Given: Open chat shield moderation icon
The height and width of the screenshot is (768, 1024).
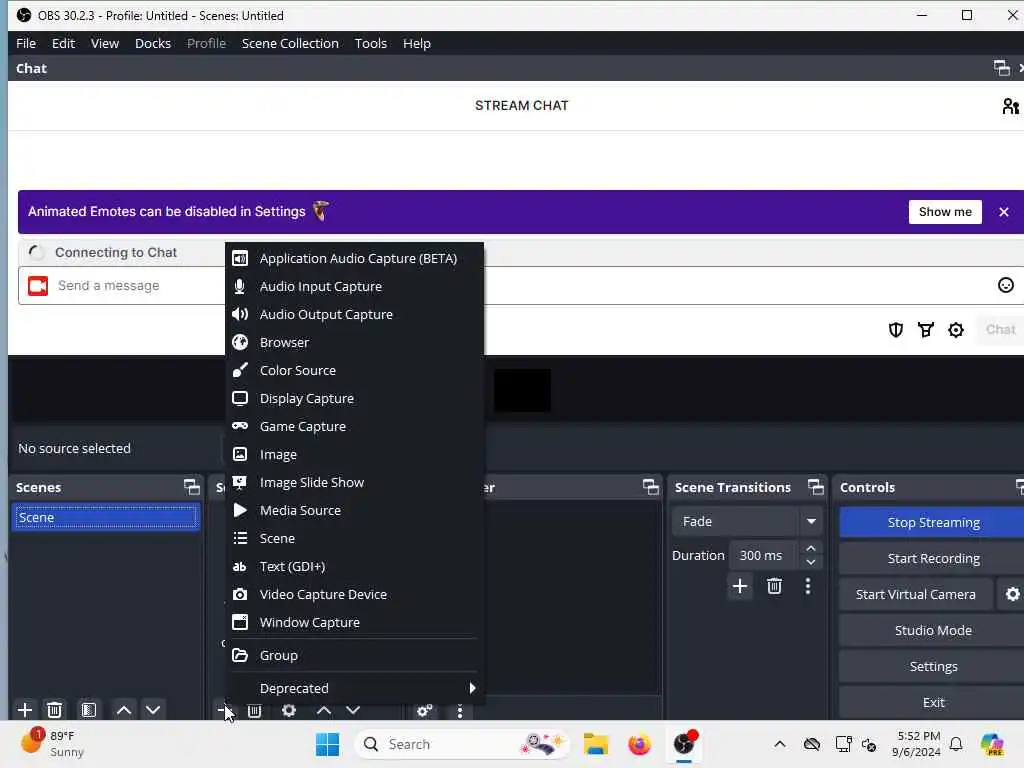Looking at the screenshot, I should 896,330.
